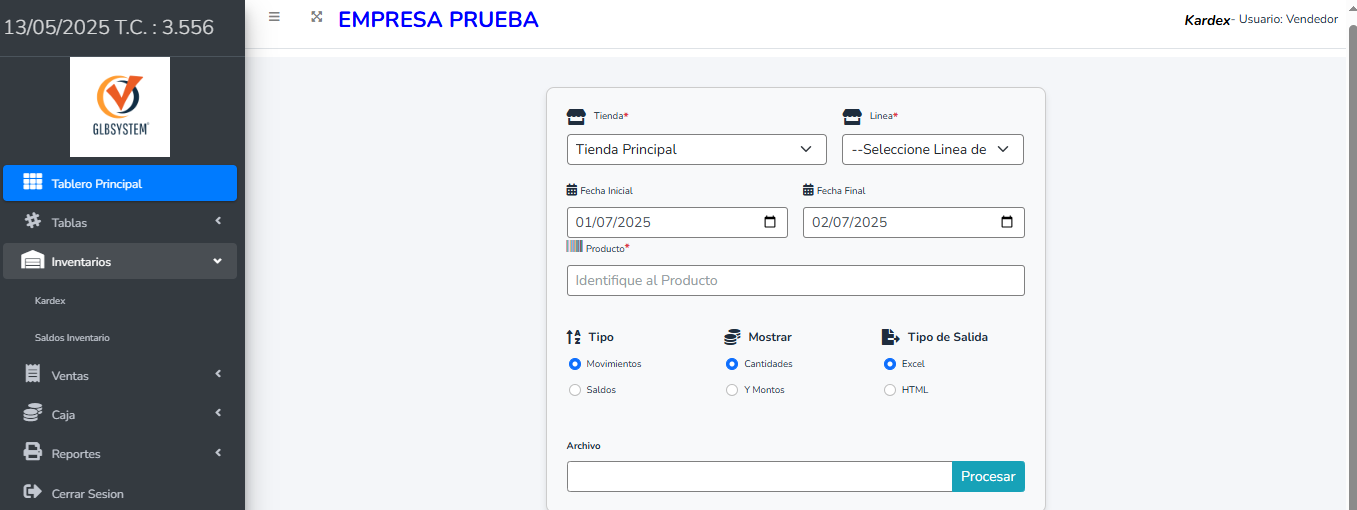The image size is (1357, 510).
Task: Select the Movimientos radio option
Action: [575, 364]
